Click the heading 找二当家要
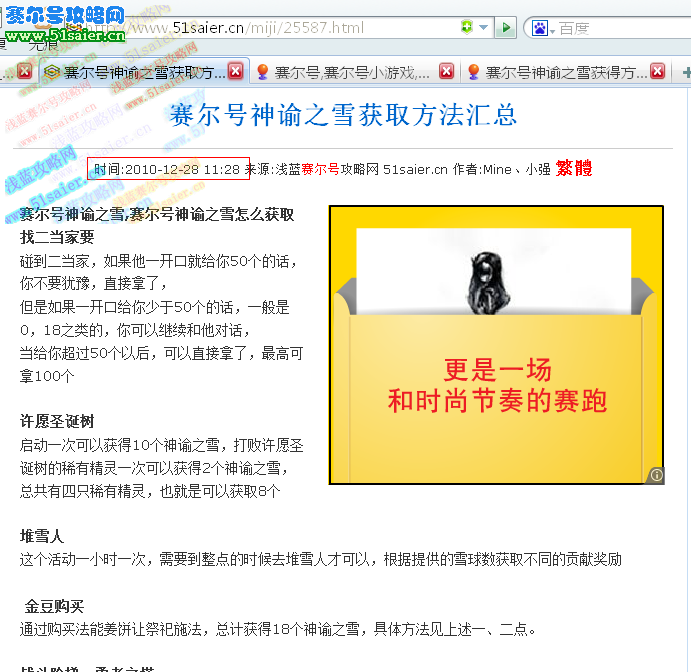This screenshot has width=691, height=672. (57, 238)
